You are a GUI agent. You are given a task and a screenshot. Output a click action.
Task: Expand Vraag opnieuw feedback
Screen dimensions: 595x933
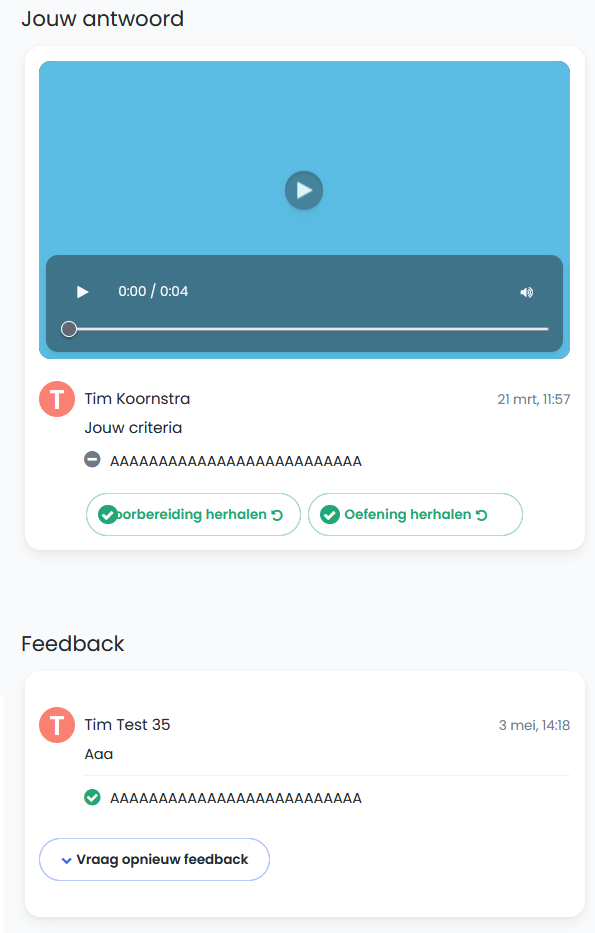pyautogui.click(x=154, y=859)
